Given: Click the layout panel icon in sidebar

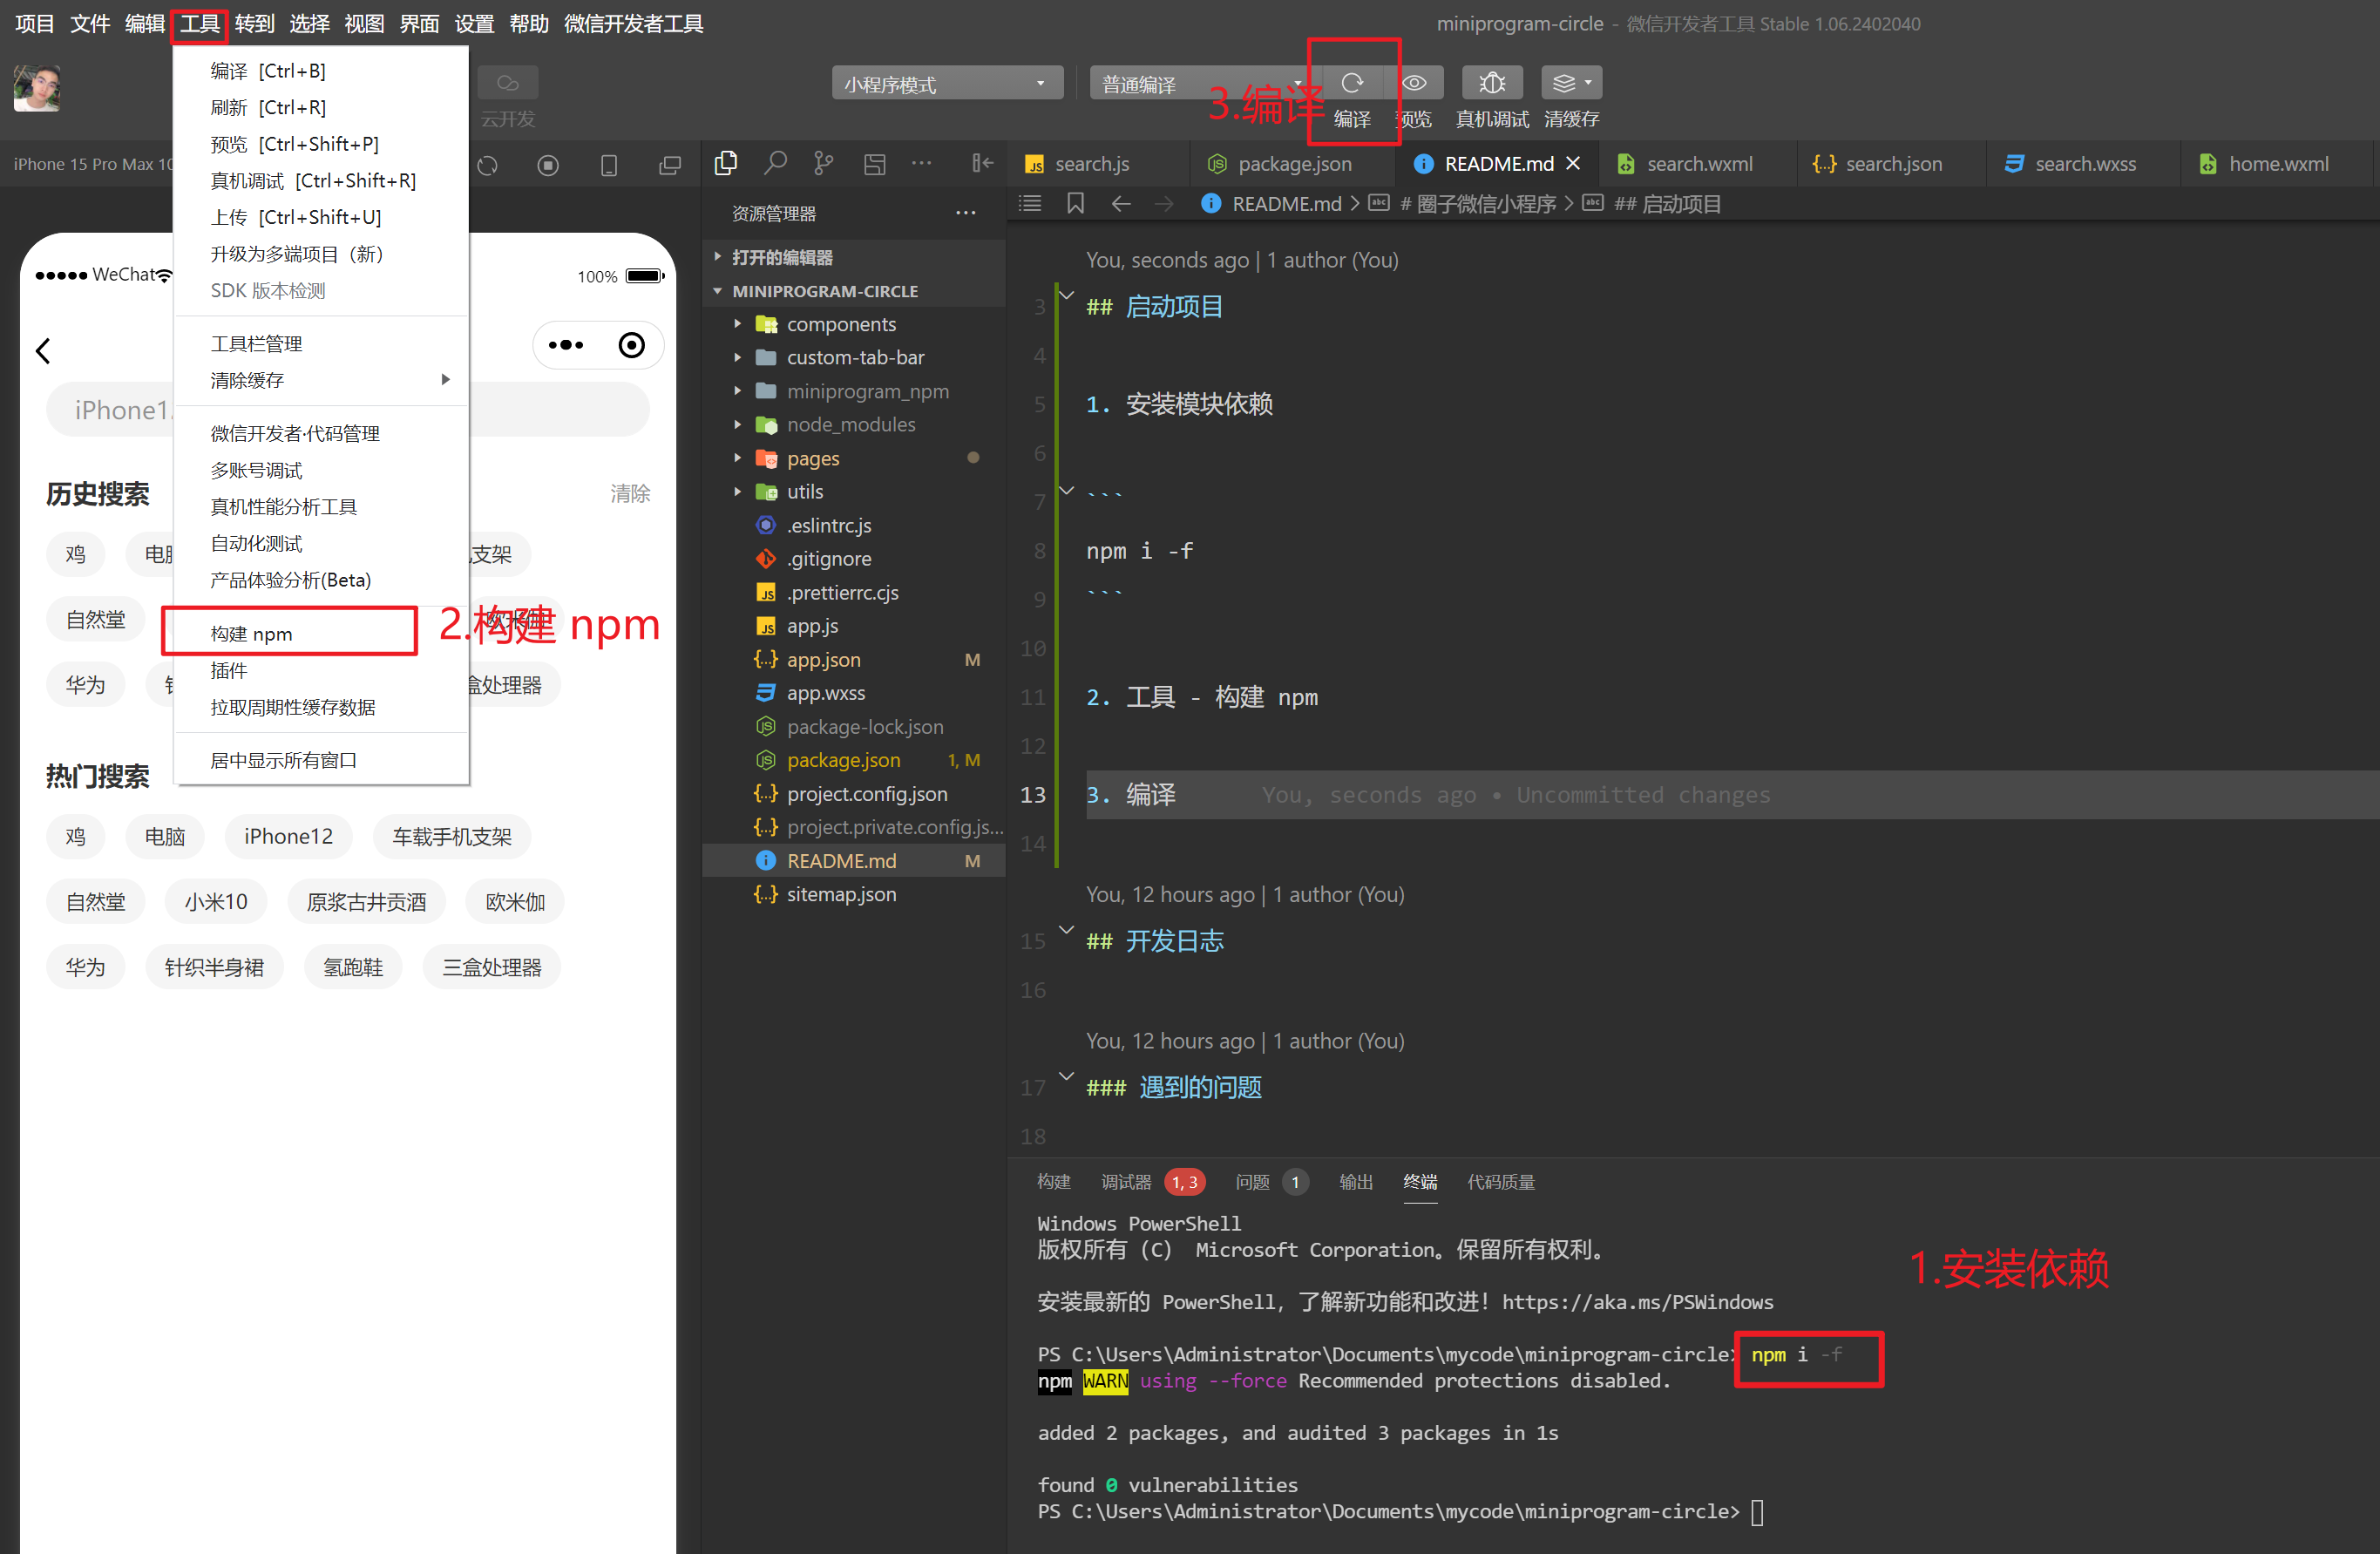Looking at the screenshot, I should tap(875, 163).
